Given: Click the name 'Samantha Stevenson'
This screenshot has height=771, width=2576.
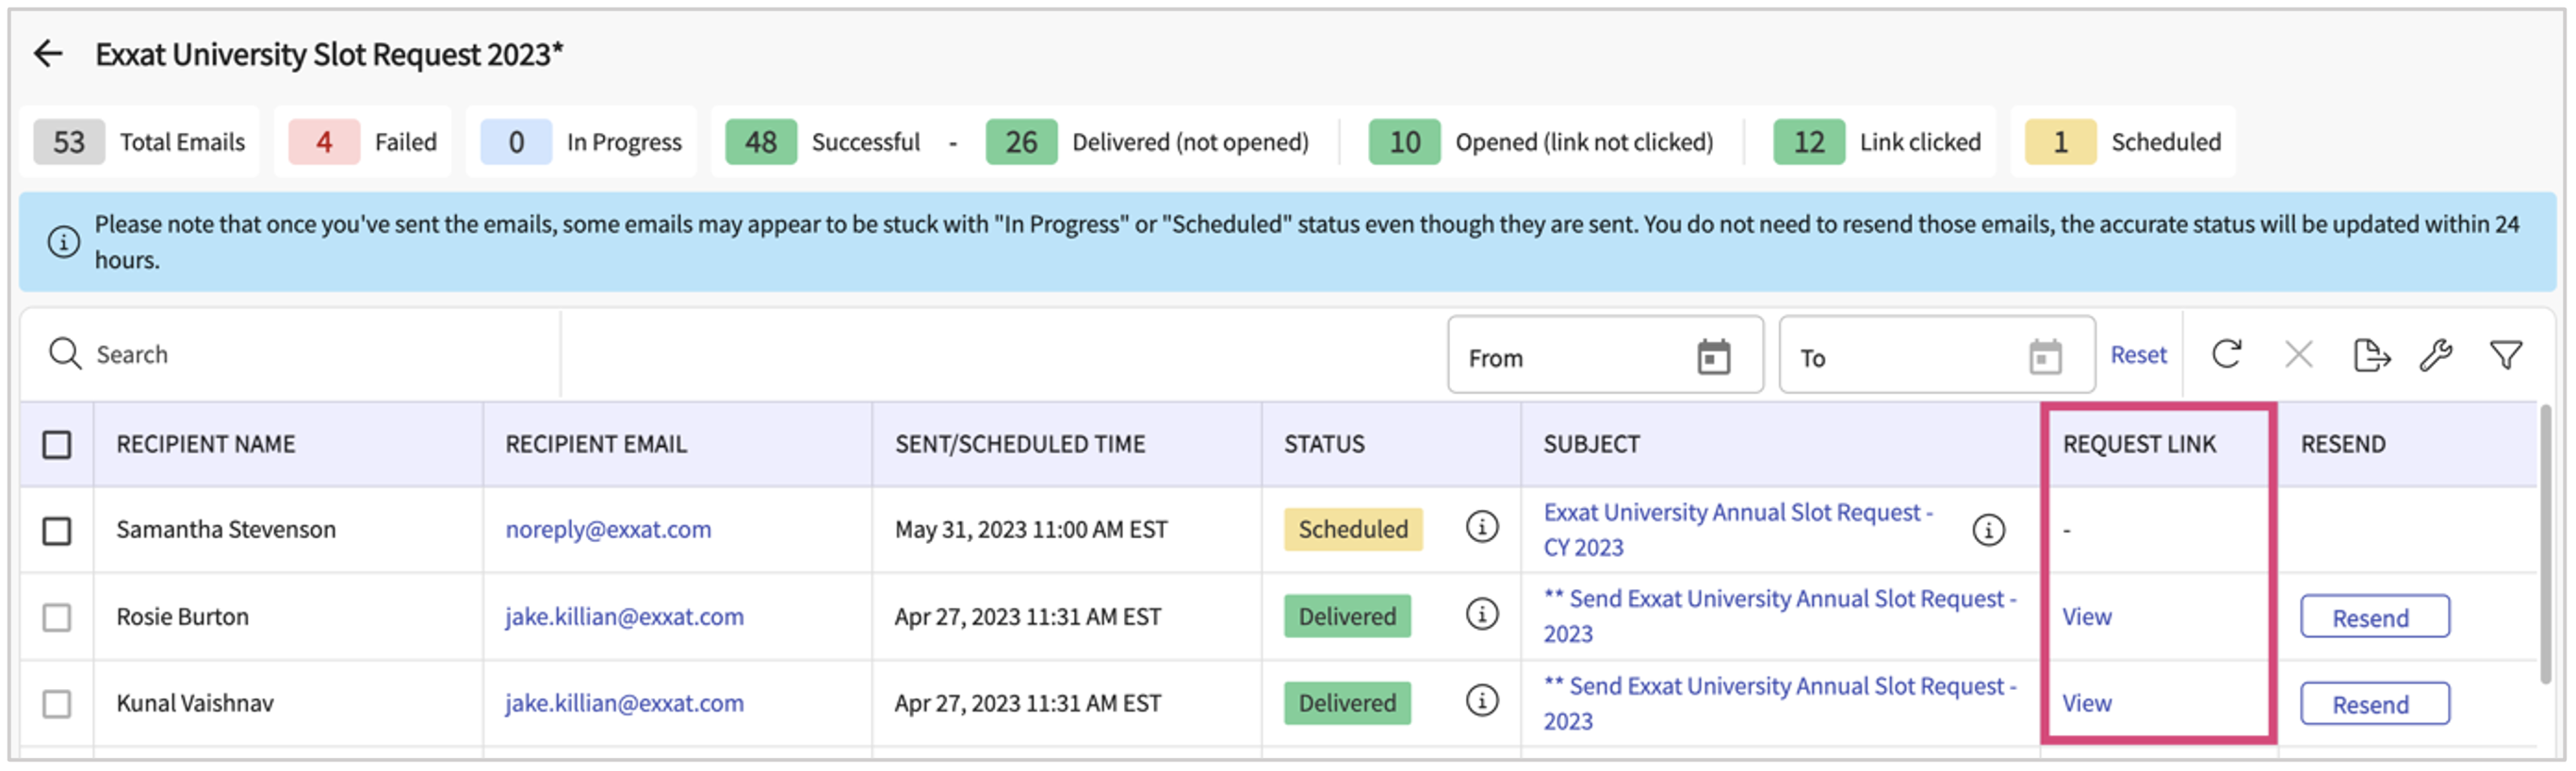Looking at the screenshot, I should click(x=226, y=530).
